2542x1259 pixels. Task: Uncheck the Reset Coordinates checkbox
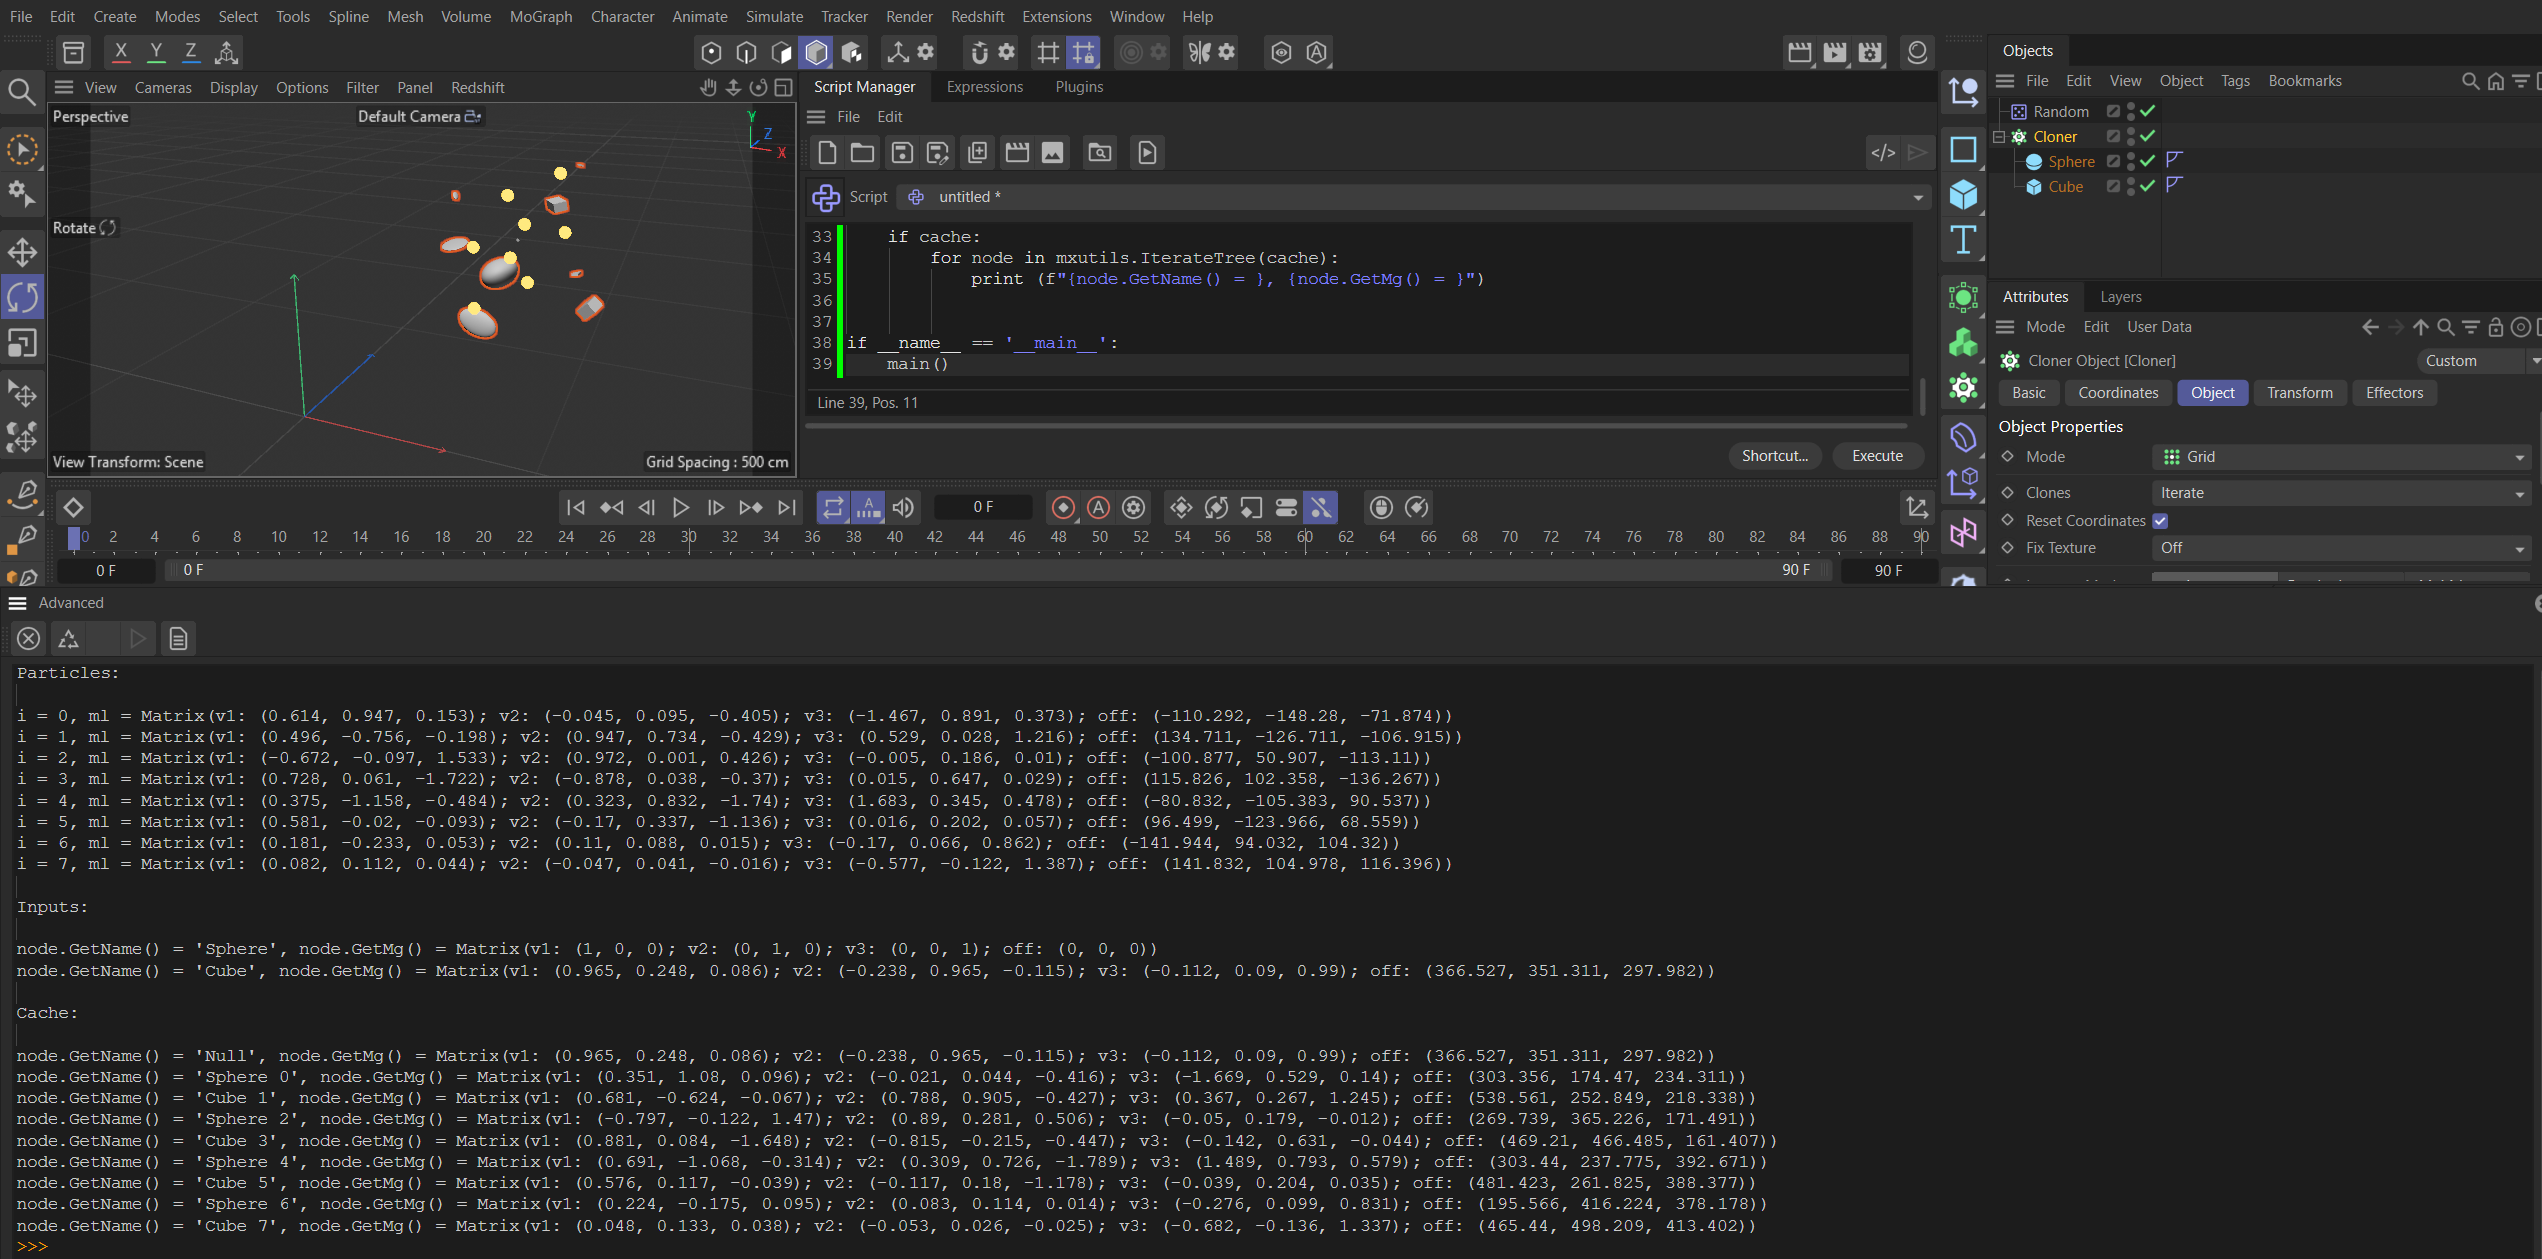(2160, 521)
